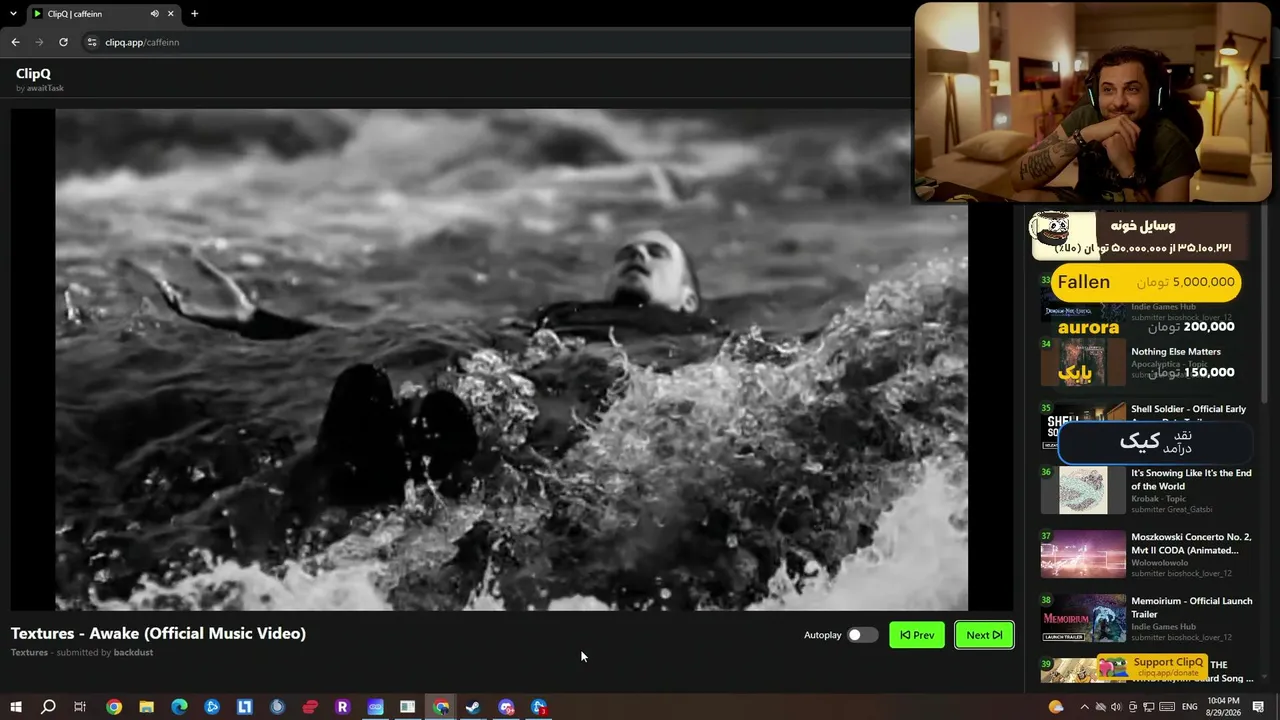
Task: Go to the previous clip with Prev
Action: 917,635
